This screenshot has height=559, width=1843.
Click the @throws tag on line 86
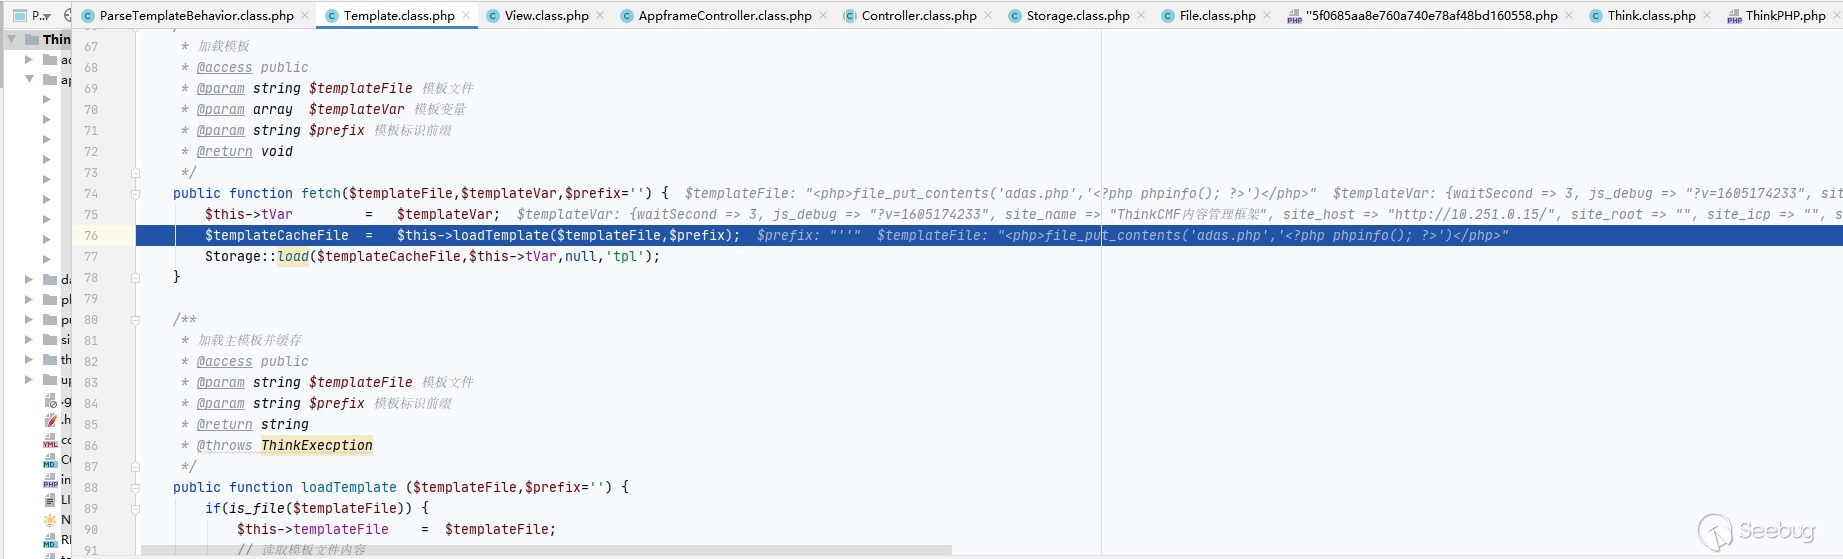[x=224, y=445]
